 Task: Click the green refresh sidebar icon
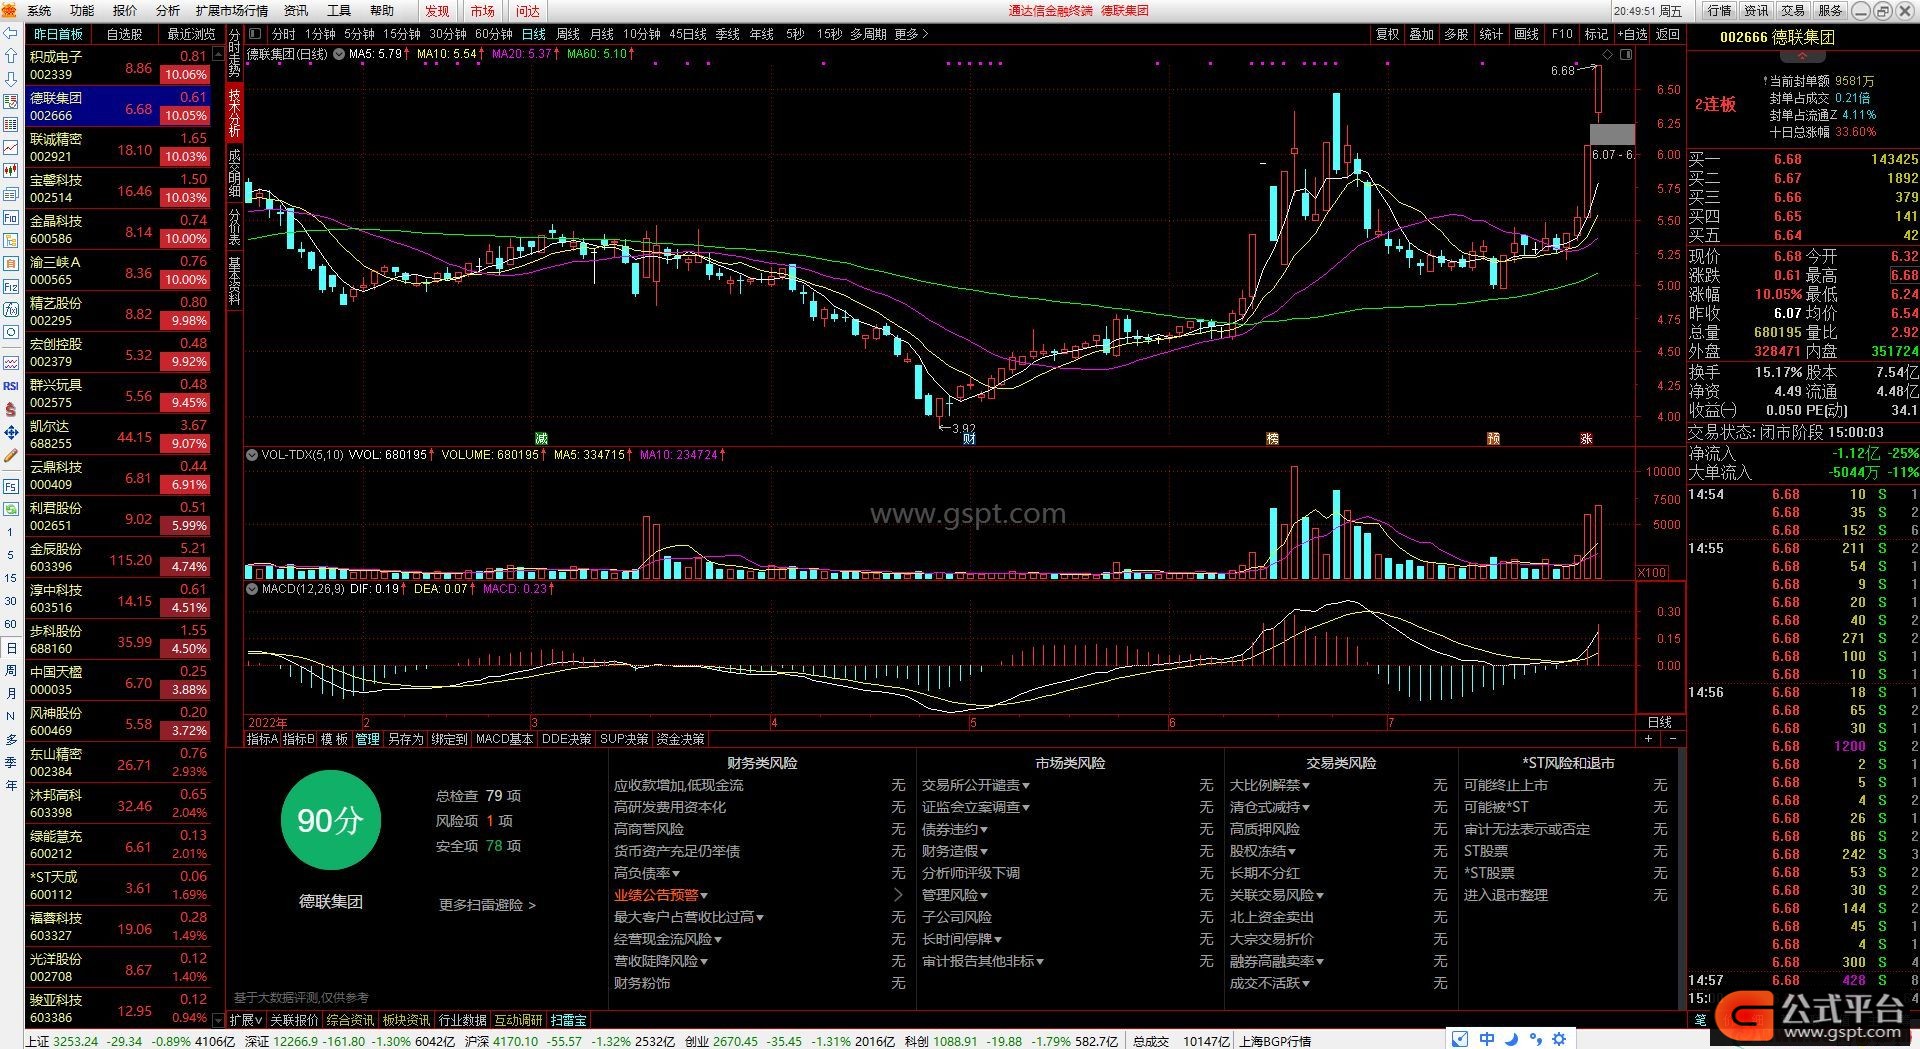pos(11,509)
